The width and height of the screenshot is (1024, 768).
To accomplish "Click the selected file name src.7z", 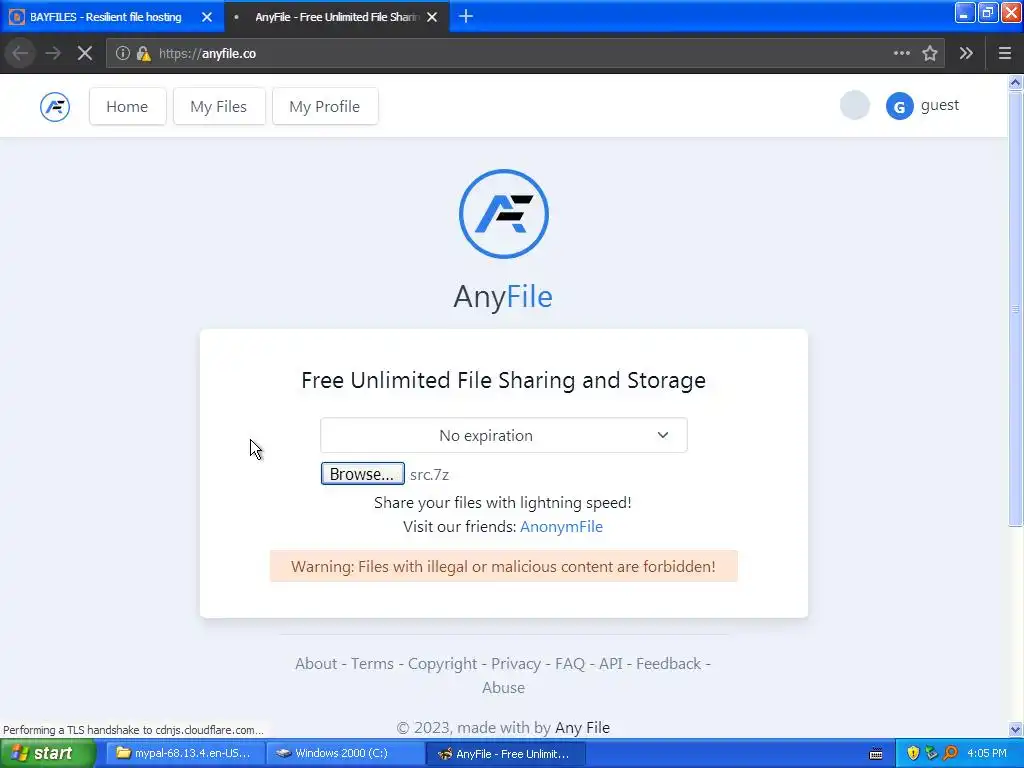I will [429, 475].
